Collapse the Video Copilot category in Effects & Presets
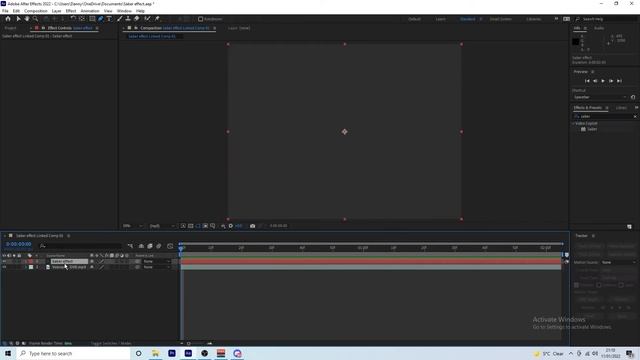 tap(573, 123)
